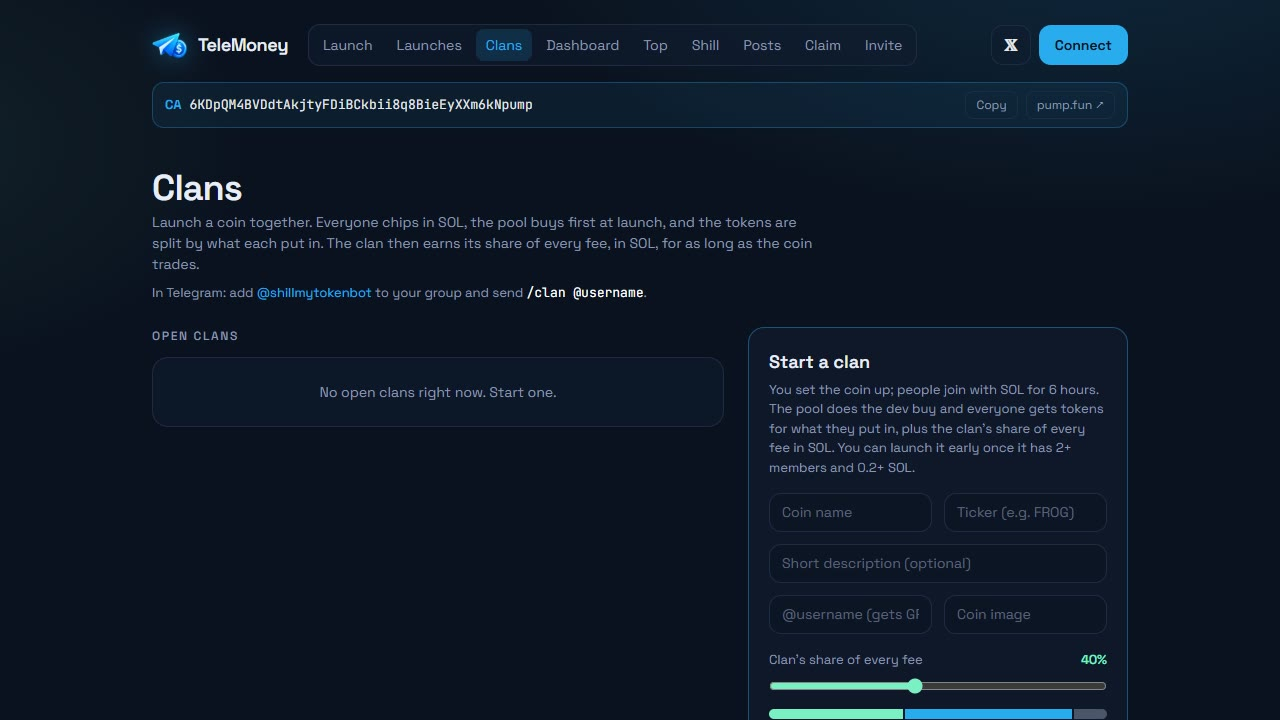Switch to the Dashboard tab
The width and height of the screenshot is (1280, 720).
coord(583,45)
